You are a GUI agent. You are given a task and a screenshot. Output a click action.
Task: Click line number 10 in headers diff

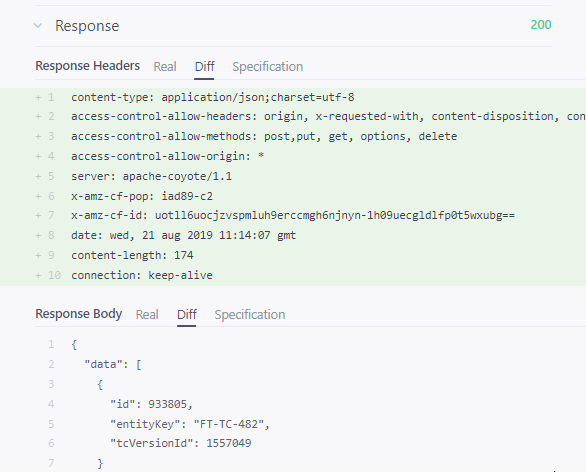[x=54, y=275]
